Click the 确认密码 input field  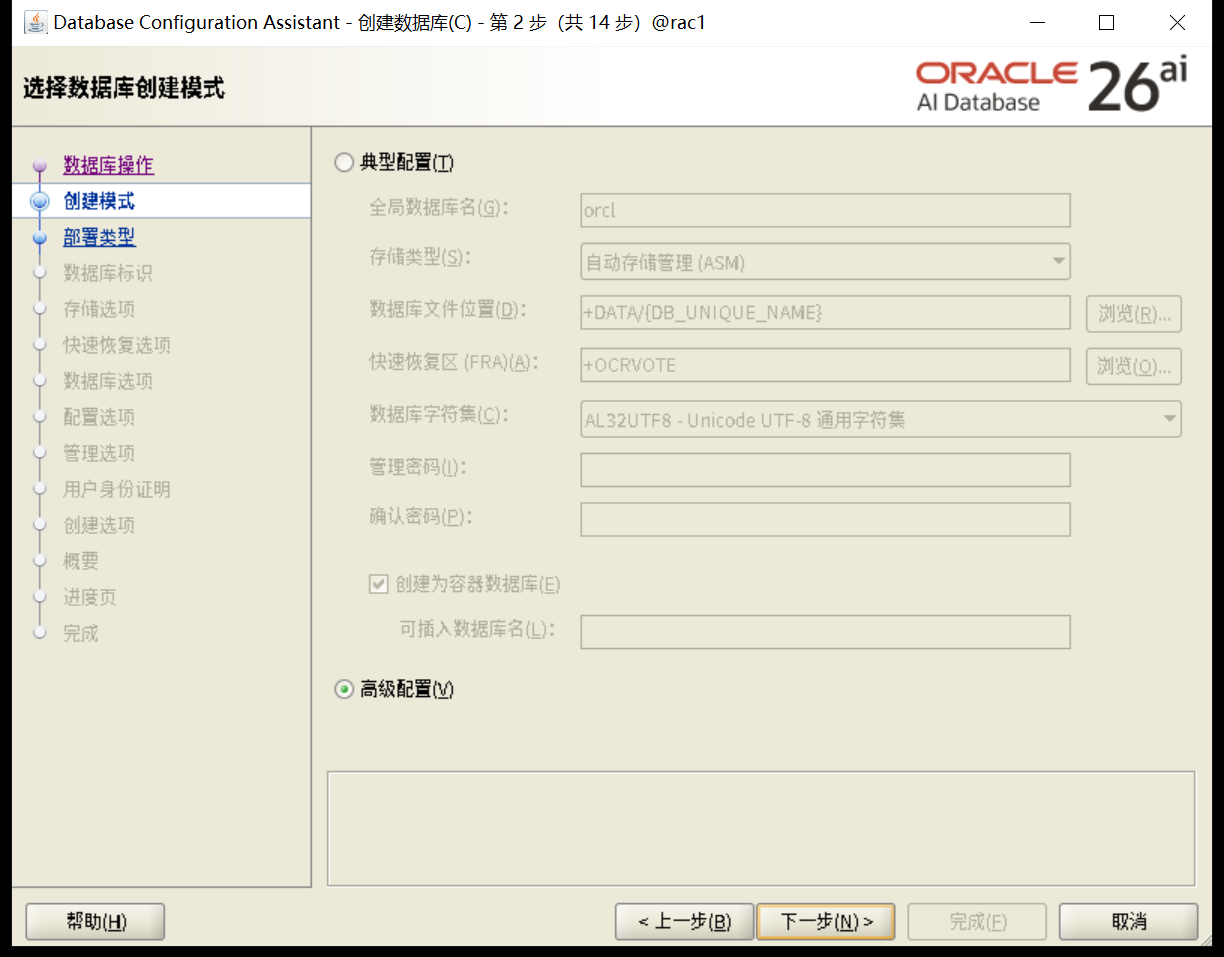[825, 519]
